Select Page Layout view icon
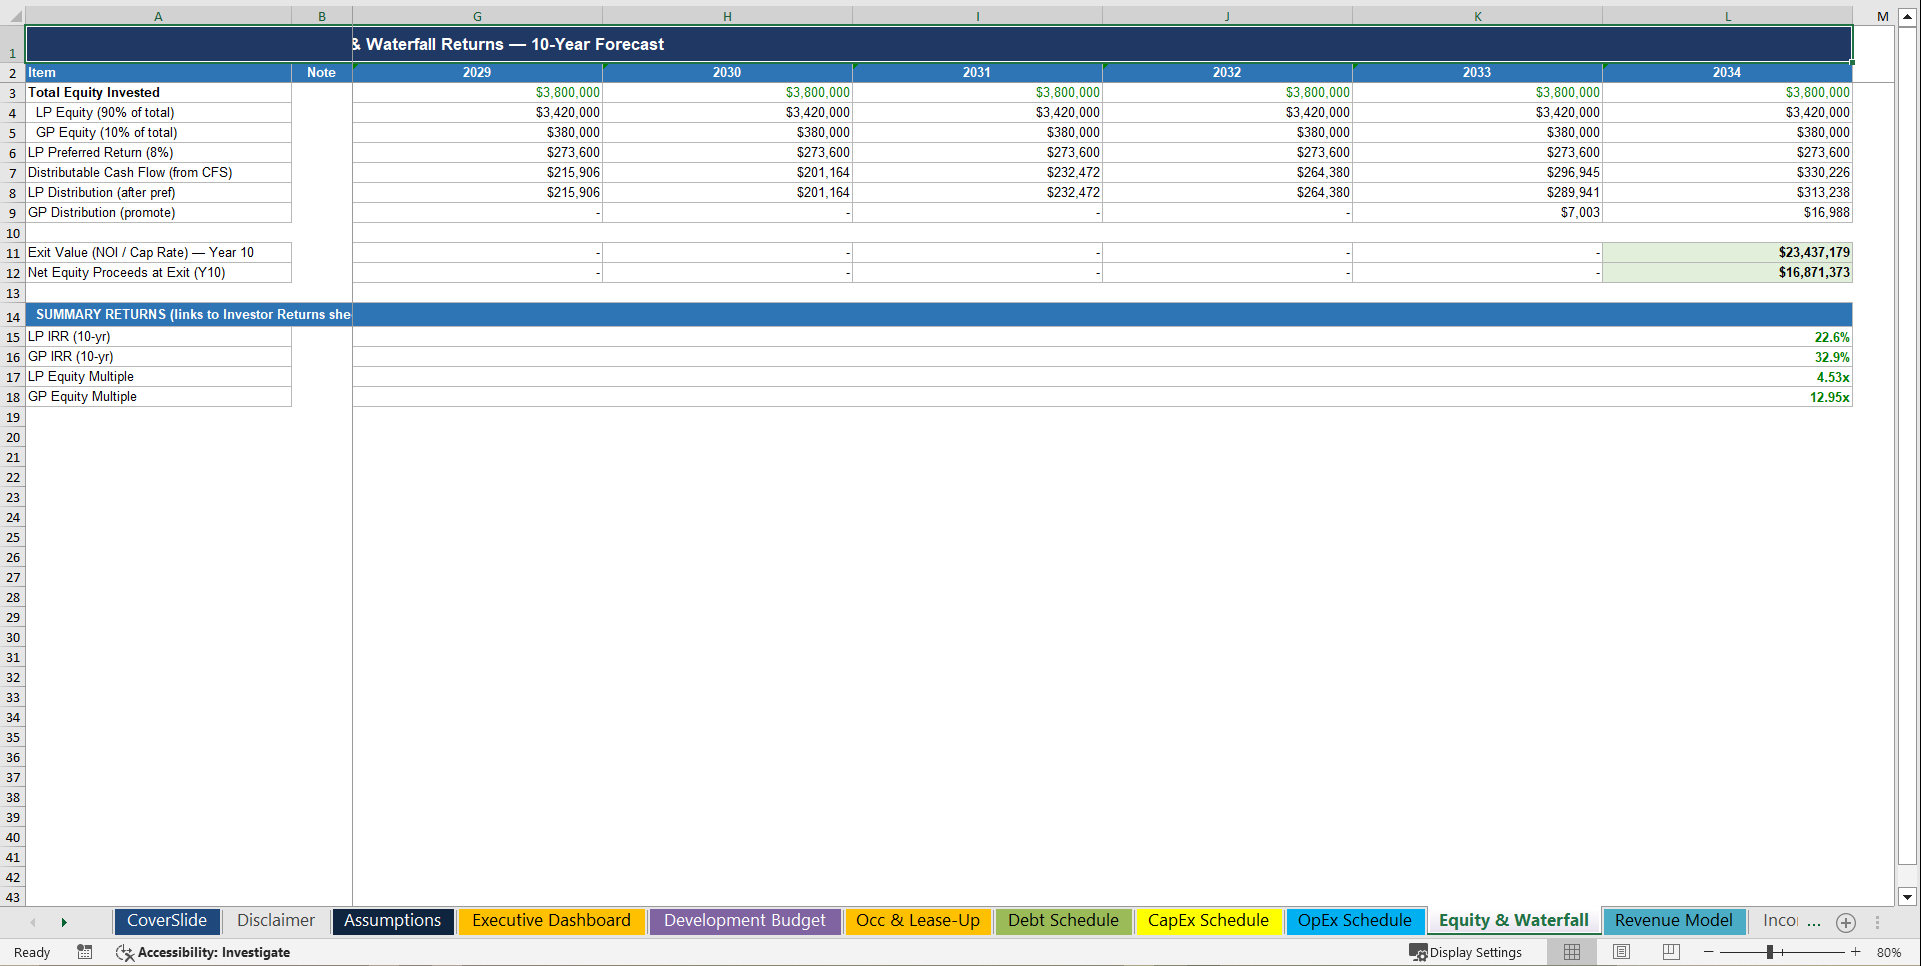1921x966 pixels. 1621,951
